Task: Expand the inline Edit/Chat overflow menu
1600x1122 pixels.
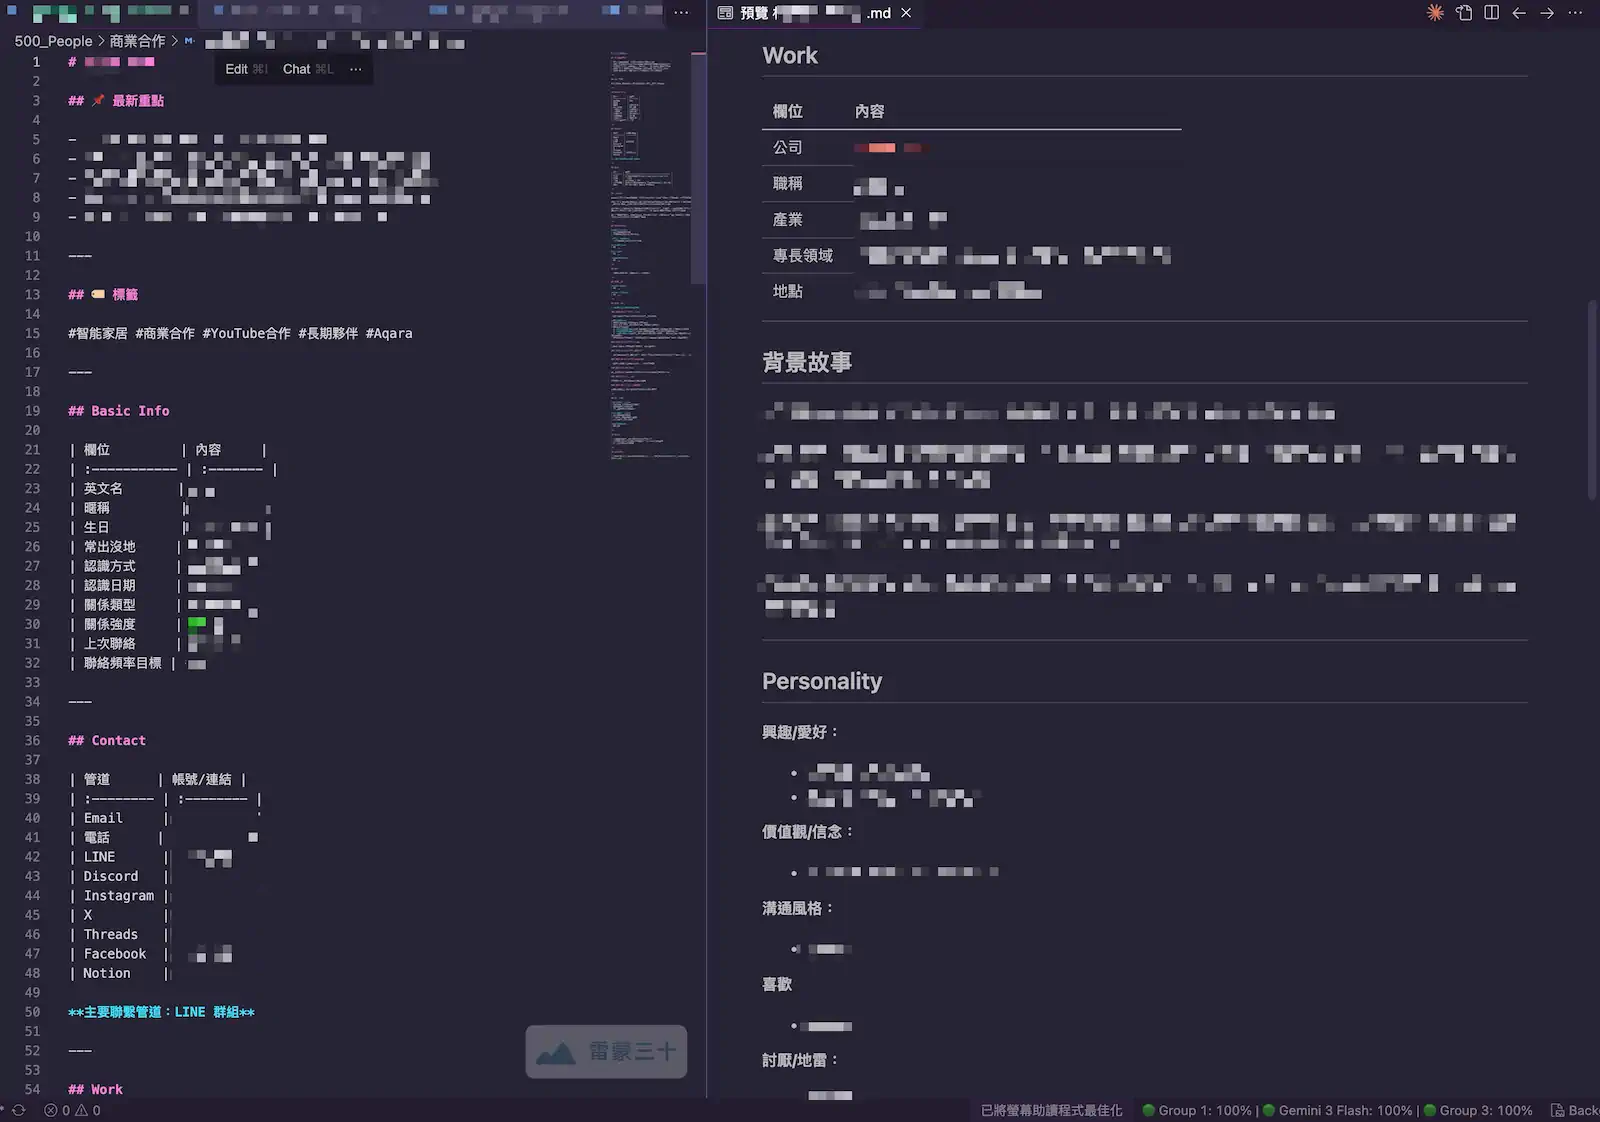Action: [356, 69]
